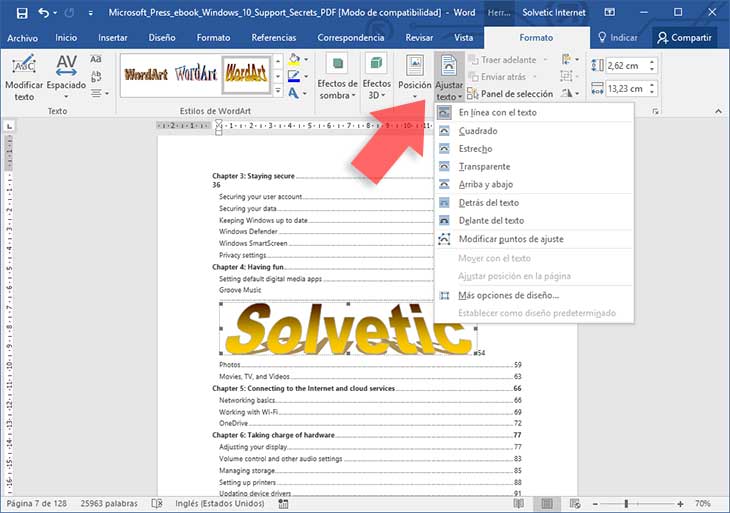This screenshot has width=730, height=513.
Task: Open Modificar texto WordArt button
Action: (24, 77)
